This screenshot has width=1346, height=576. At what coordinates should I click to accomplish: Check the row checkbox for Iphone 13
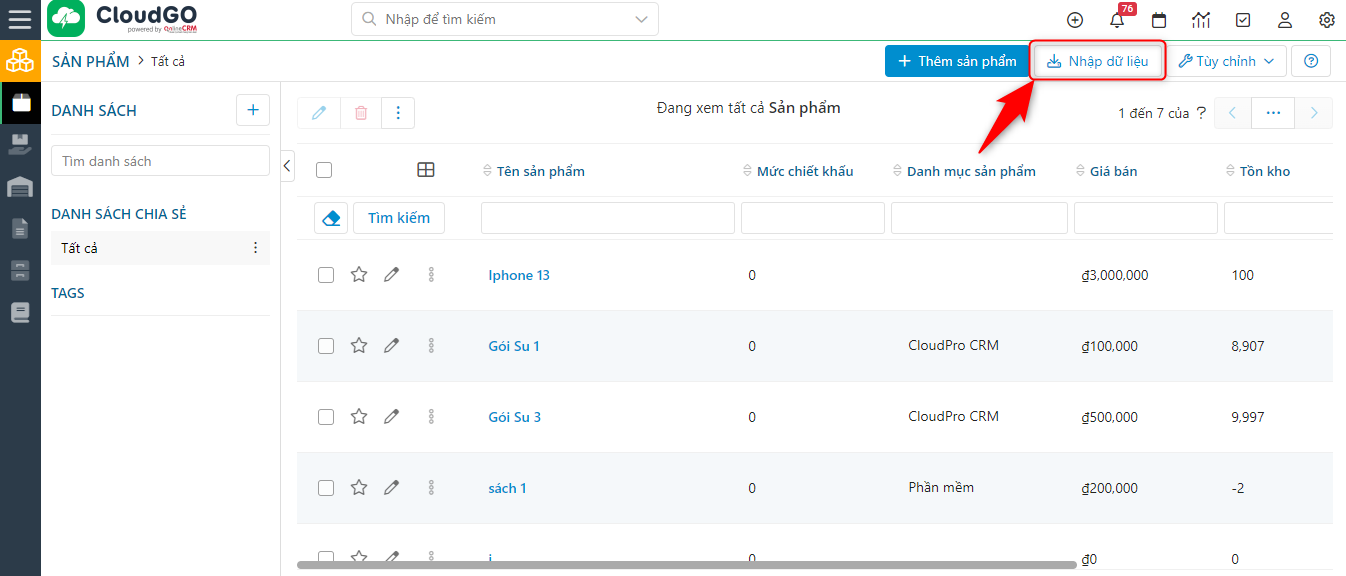click(325, 274)
